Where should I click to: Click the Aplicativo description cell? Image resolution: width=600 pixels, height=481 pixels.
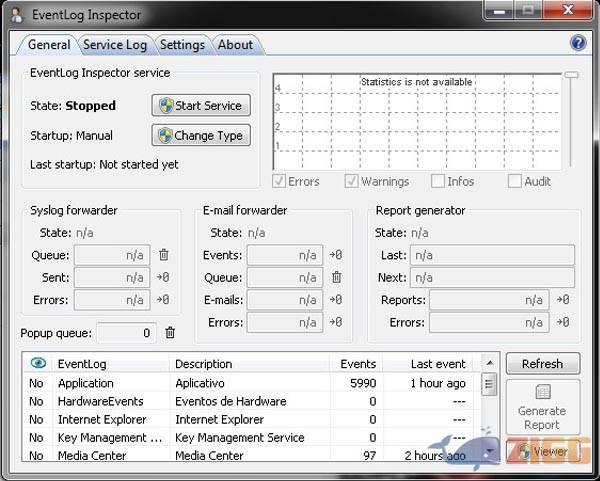[200, 383]
